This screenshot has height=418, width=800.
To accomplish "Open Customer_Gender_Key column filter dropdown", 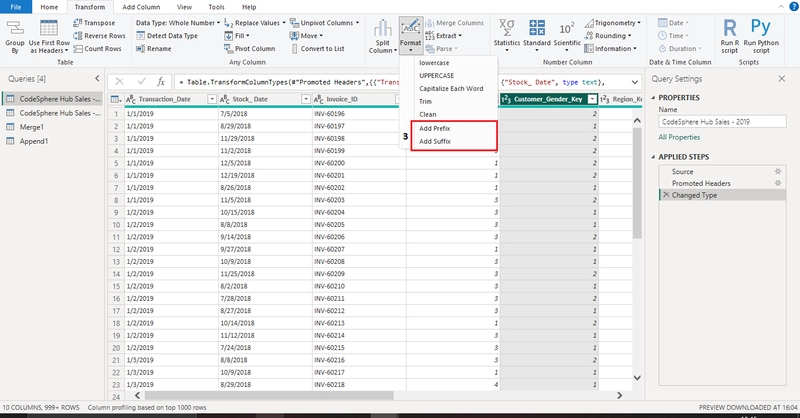I will point(592,99).
